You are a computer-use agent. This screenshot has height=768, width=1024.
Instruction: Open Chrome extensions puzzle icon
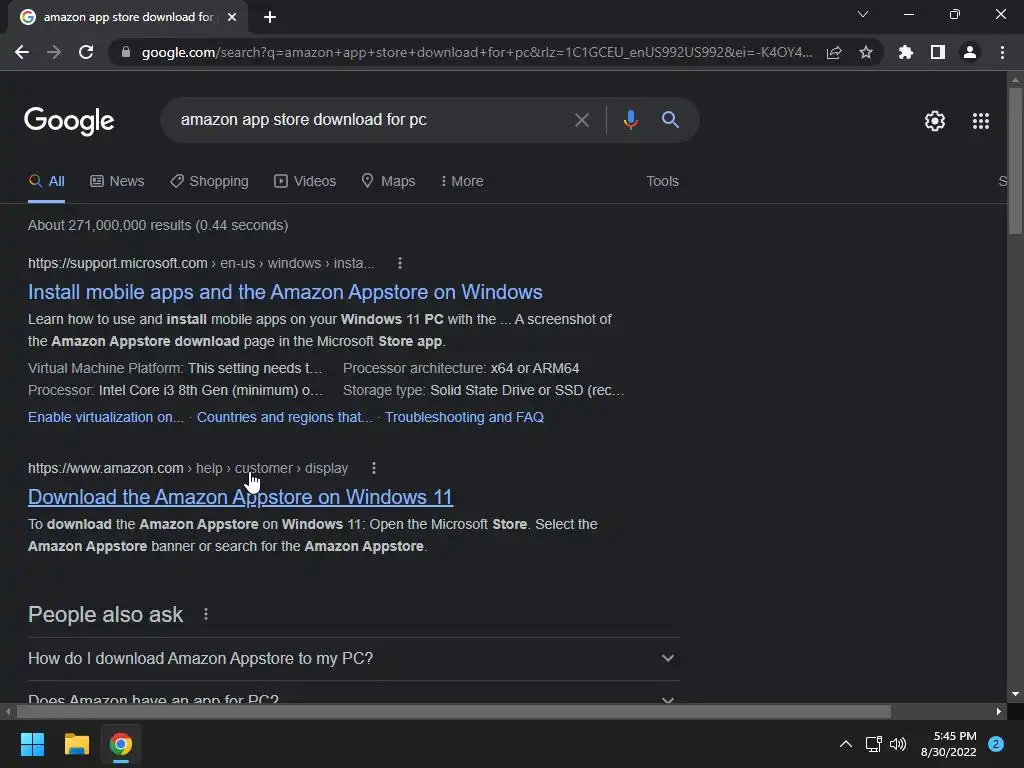pyautogui.click(x=905, y=52)
